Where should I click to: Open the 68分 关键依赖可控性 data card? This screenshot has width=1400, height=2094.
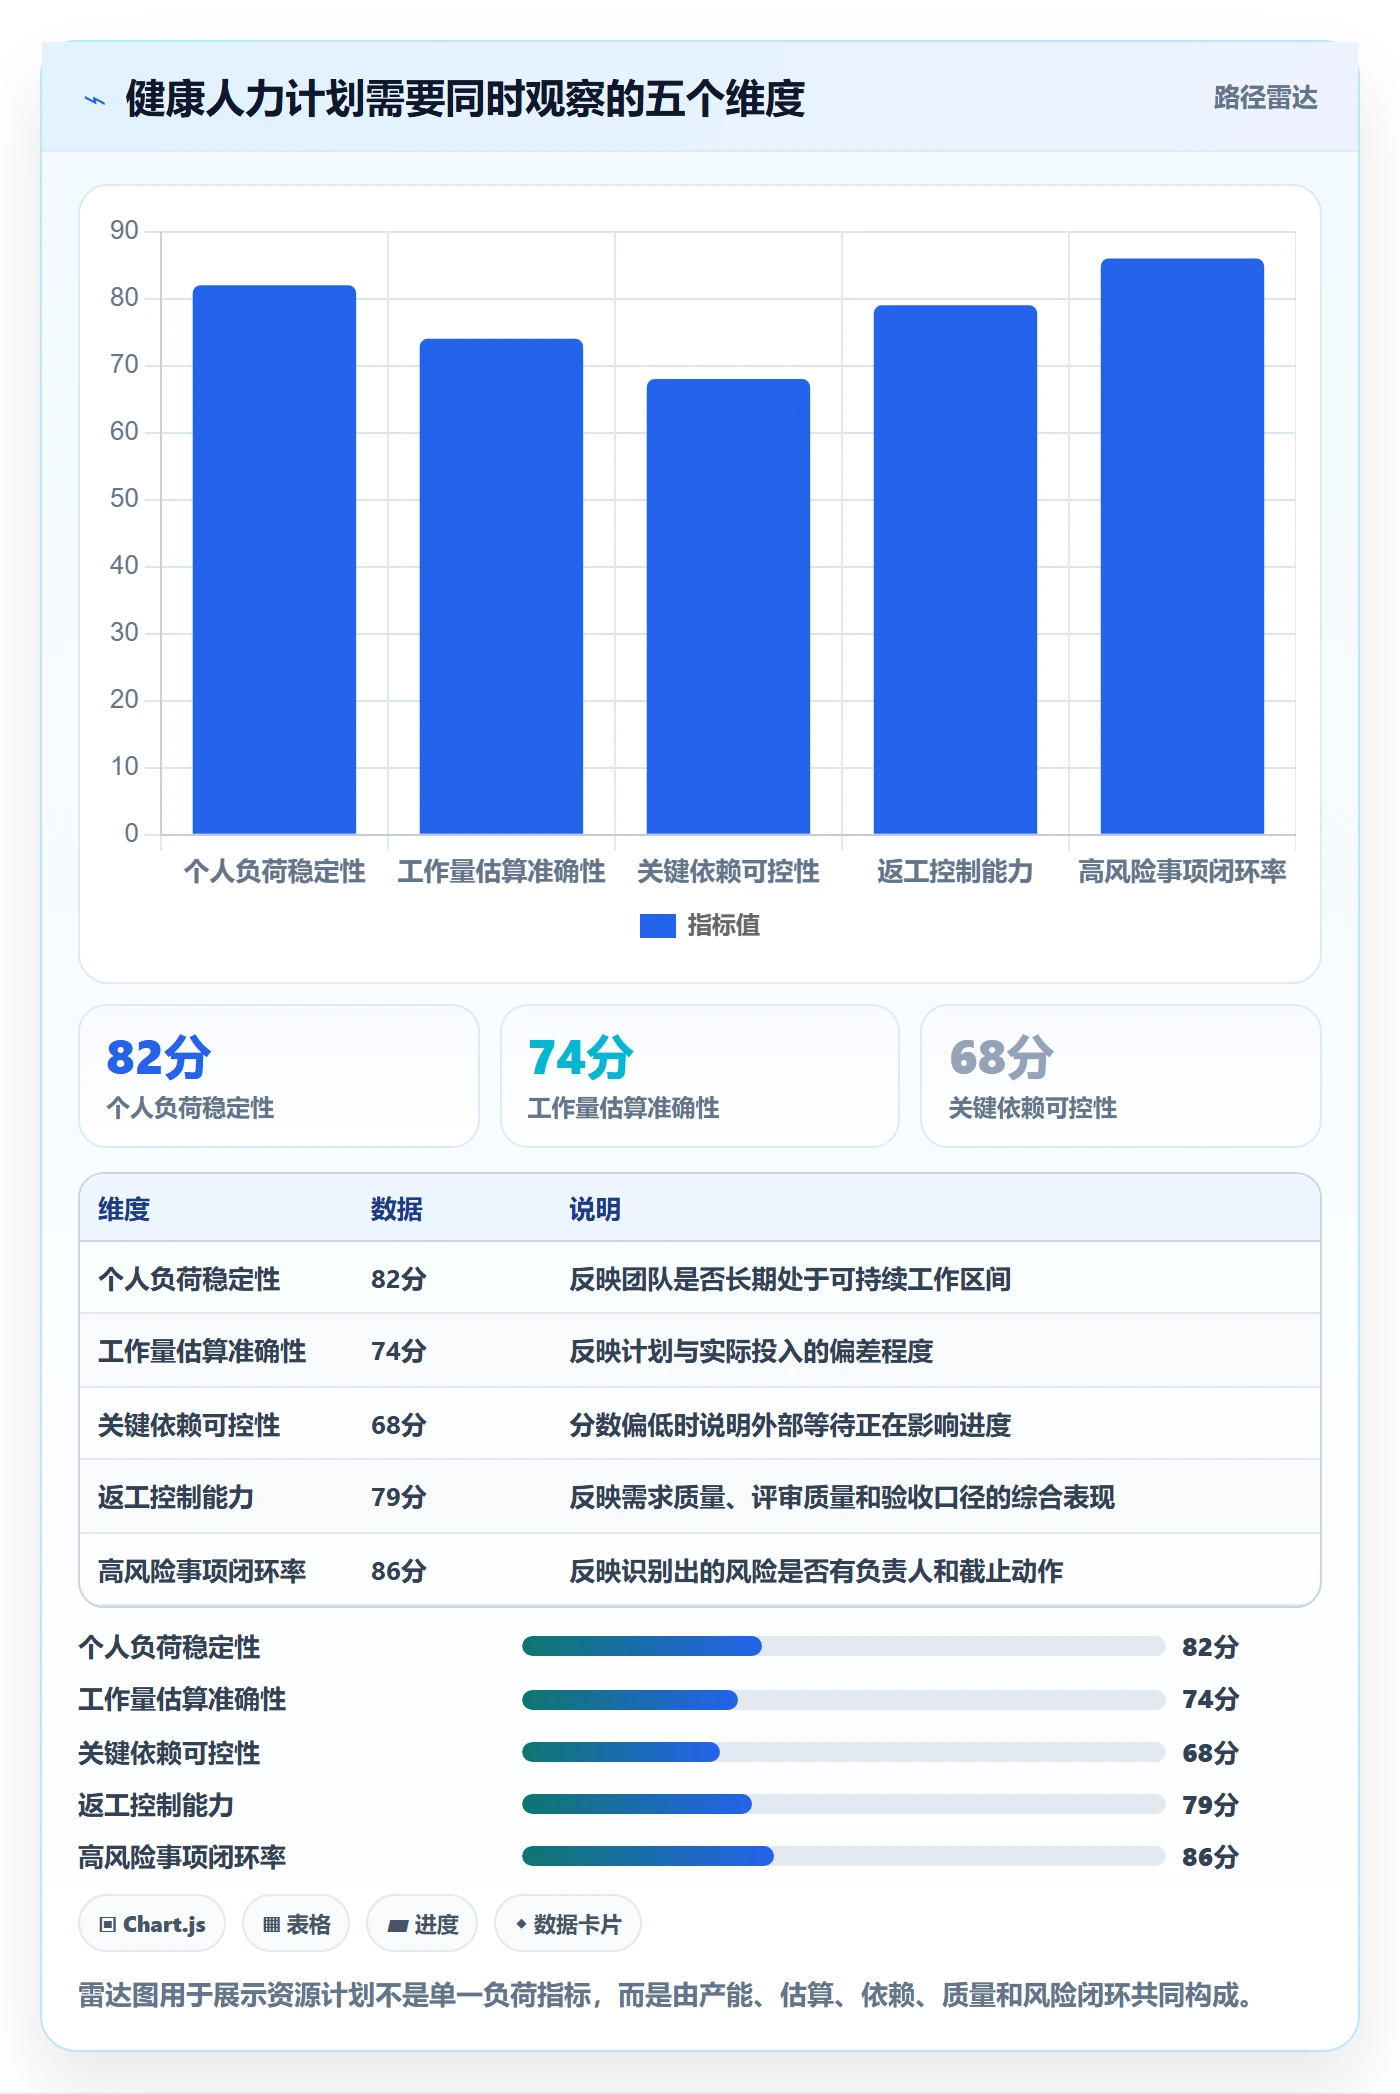[1121, 1076]
